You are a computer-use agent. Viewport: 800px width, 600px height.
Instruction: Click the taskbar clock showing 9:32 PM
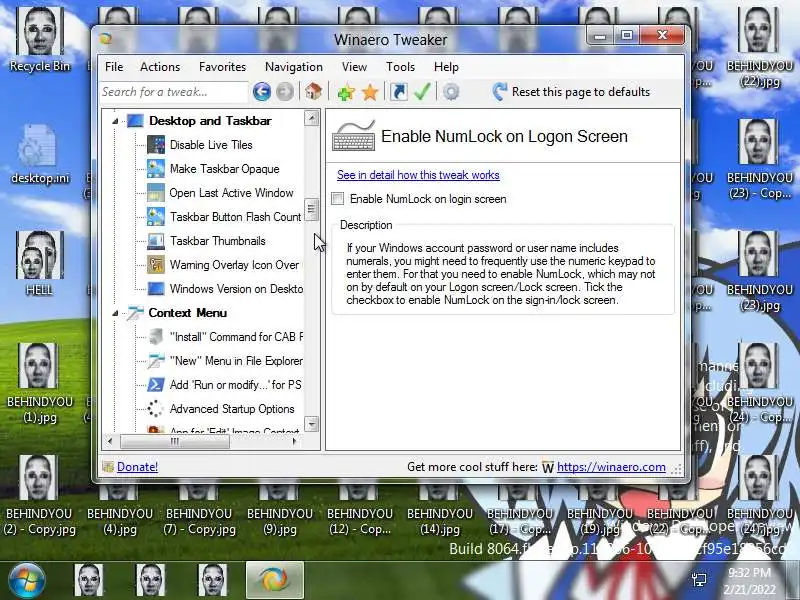749,581
